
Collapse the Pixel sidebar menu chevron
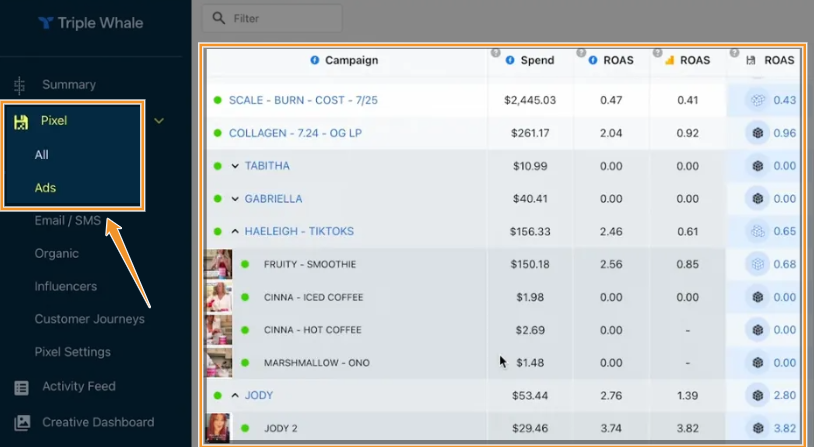(x=159, y=121)
